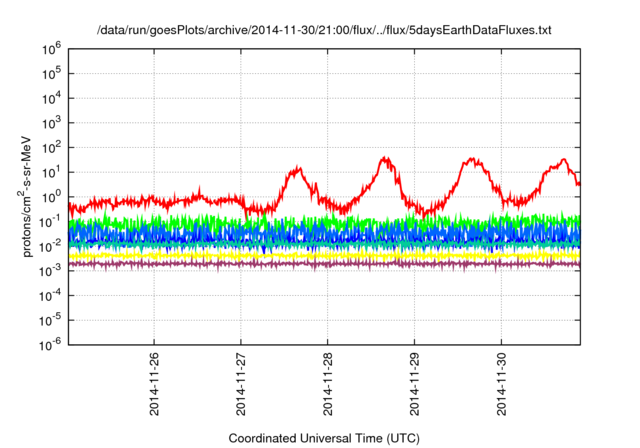Click the red flux peak before 2014-11-29
640x448 pixels.
click(385, 160)
